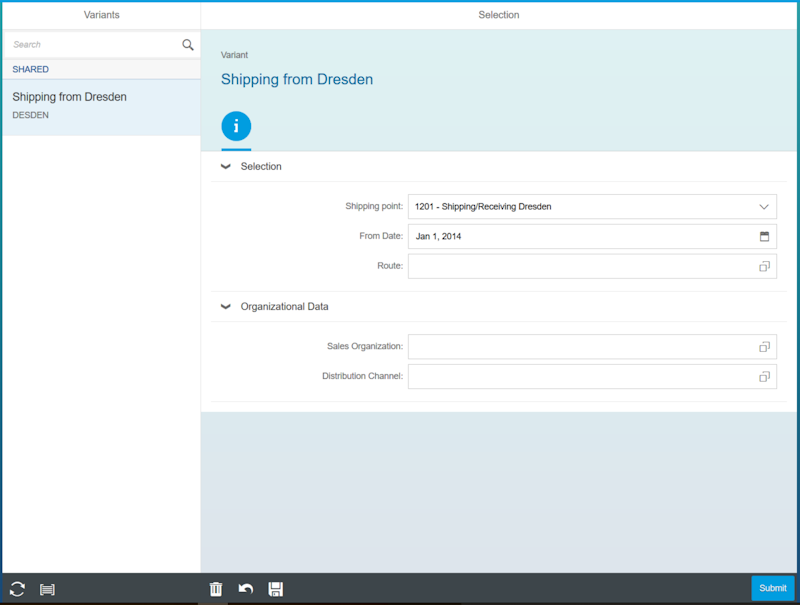Open the From Date calendar picker
The image size is (800, 605).
(x=764, y=237)
